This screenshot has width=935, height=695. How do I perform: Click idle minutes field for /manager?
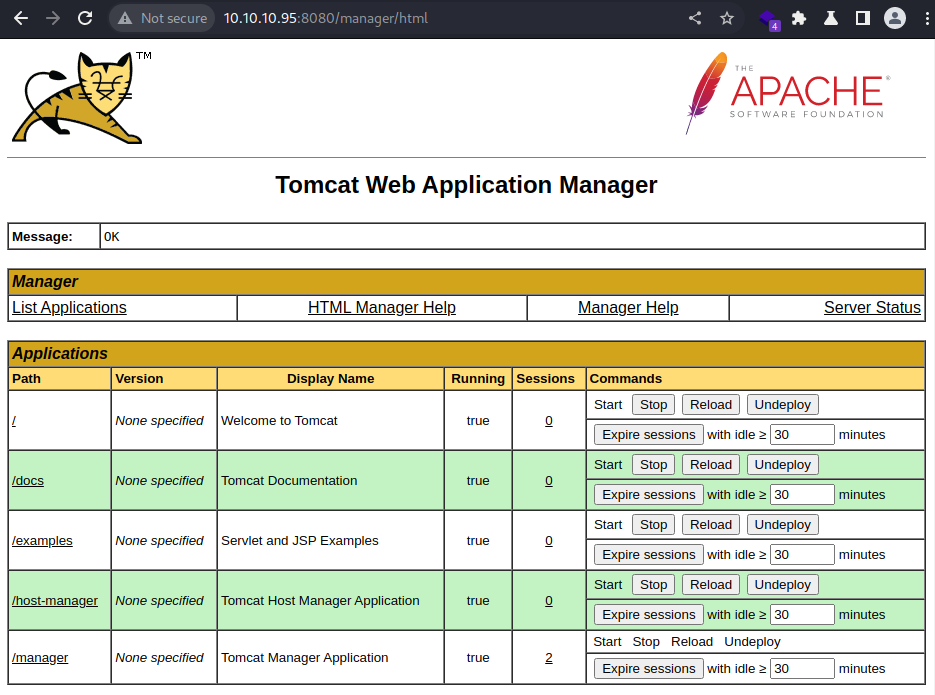[802, 669]
